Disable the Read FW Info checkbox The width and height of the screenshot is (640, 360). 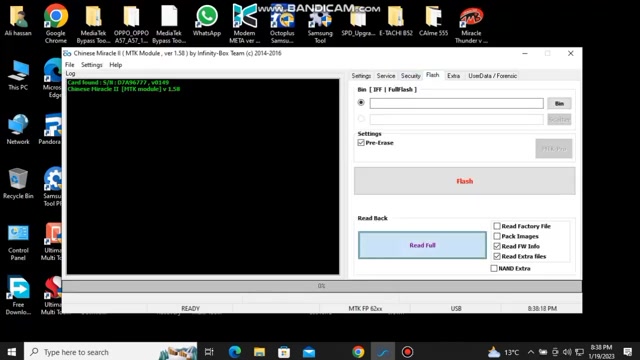(x=497, y=246)
